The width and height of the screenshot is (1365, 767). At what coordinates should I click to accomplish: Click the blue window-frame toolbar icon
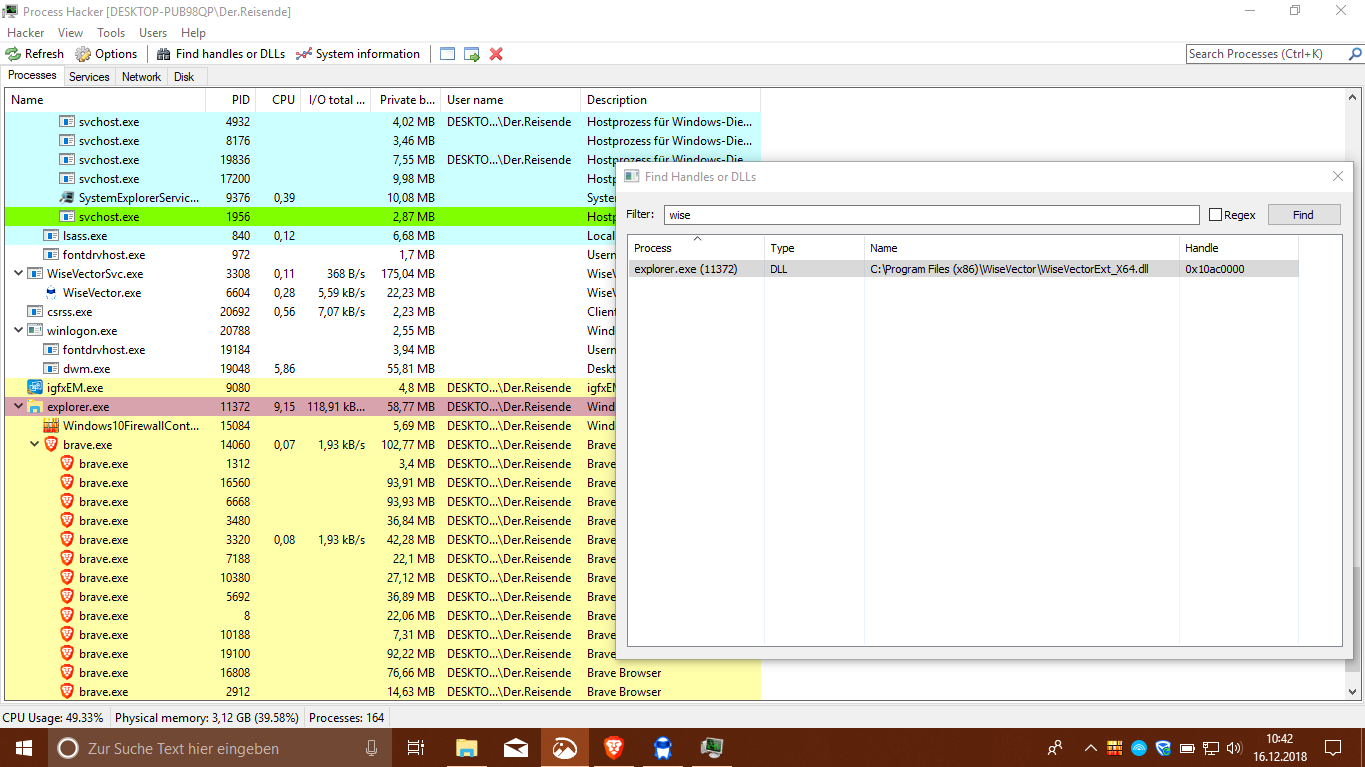click(x=447, y=54)
